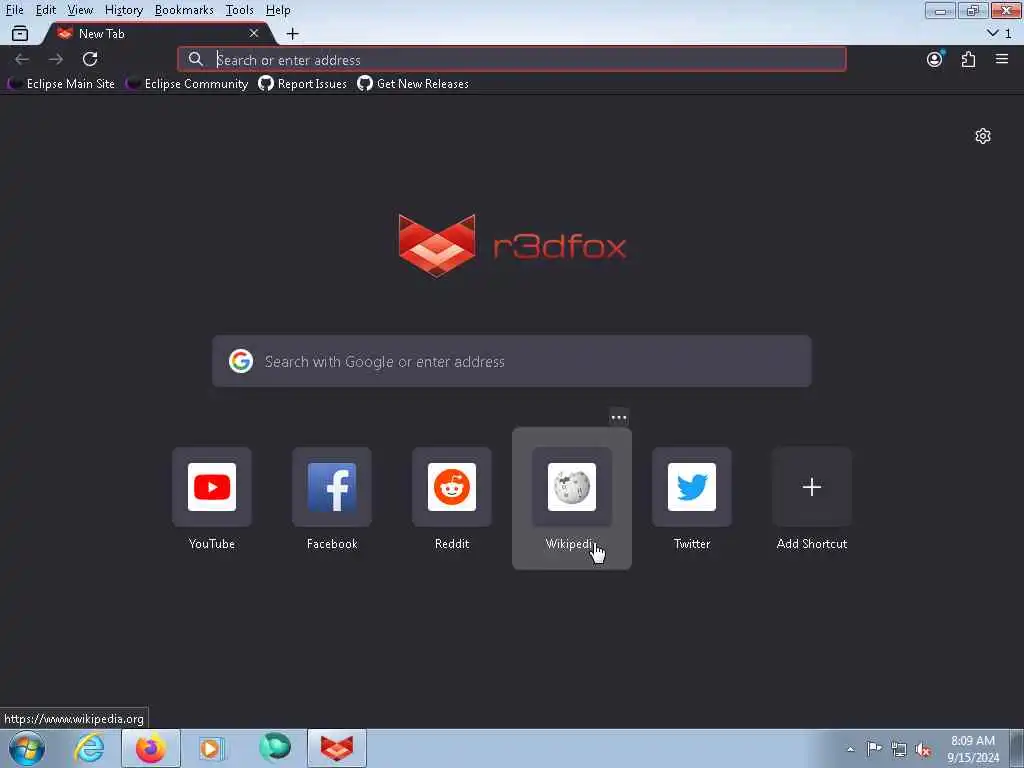Open the File menu
This screenshot has width=1024, height=768.
[14, 10]
